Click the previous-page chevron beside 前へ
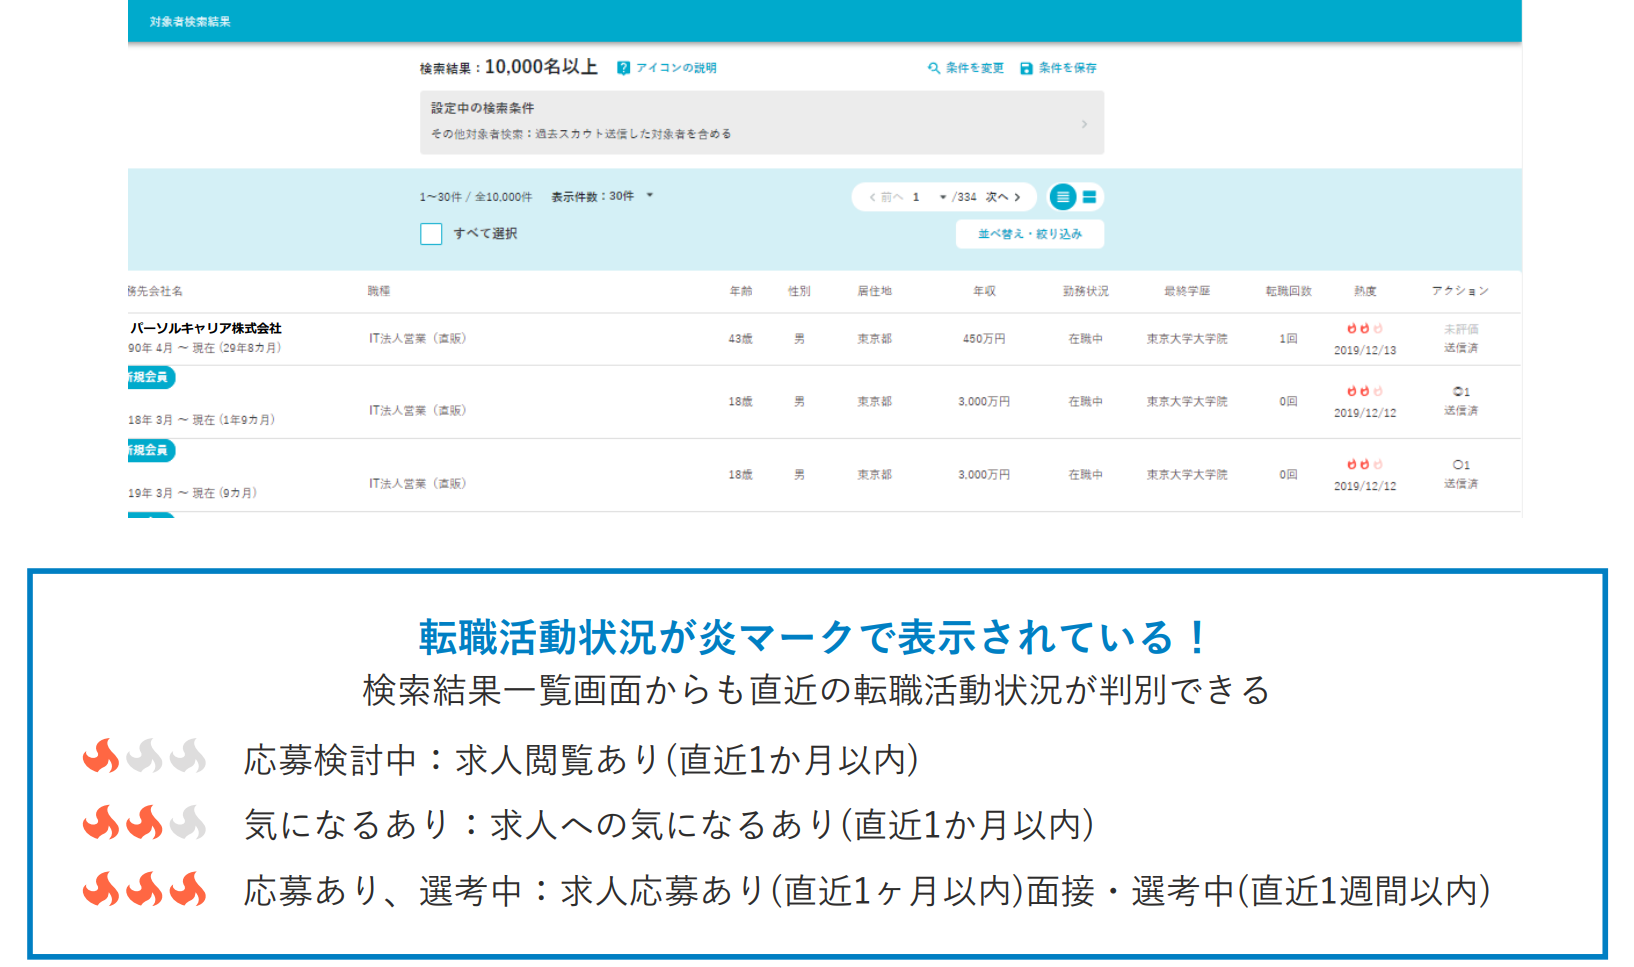This screenshot has height=967, width=1634. coord(872,197)
